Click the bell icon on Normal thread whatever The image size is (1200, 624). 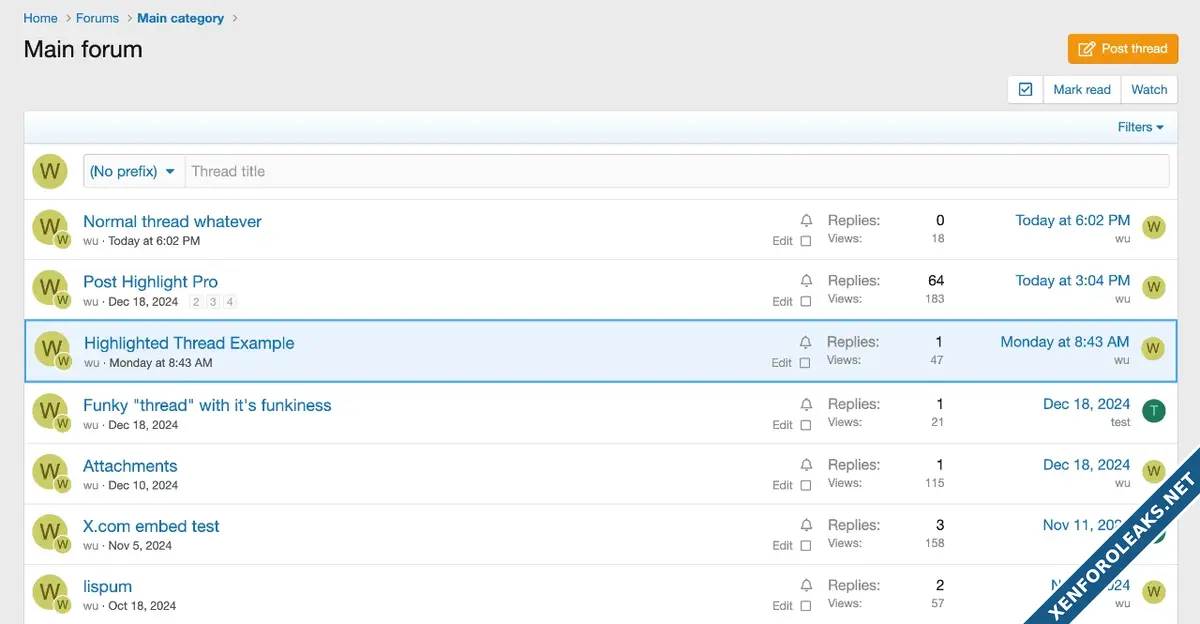click(806, 221)
